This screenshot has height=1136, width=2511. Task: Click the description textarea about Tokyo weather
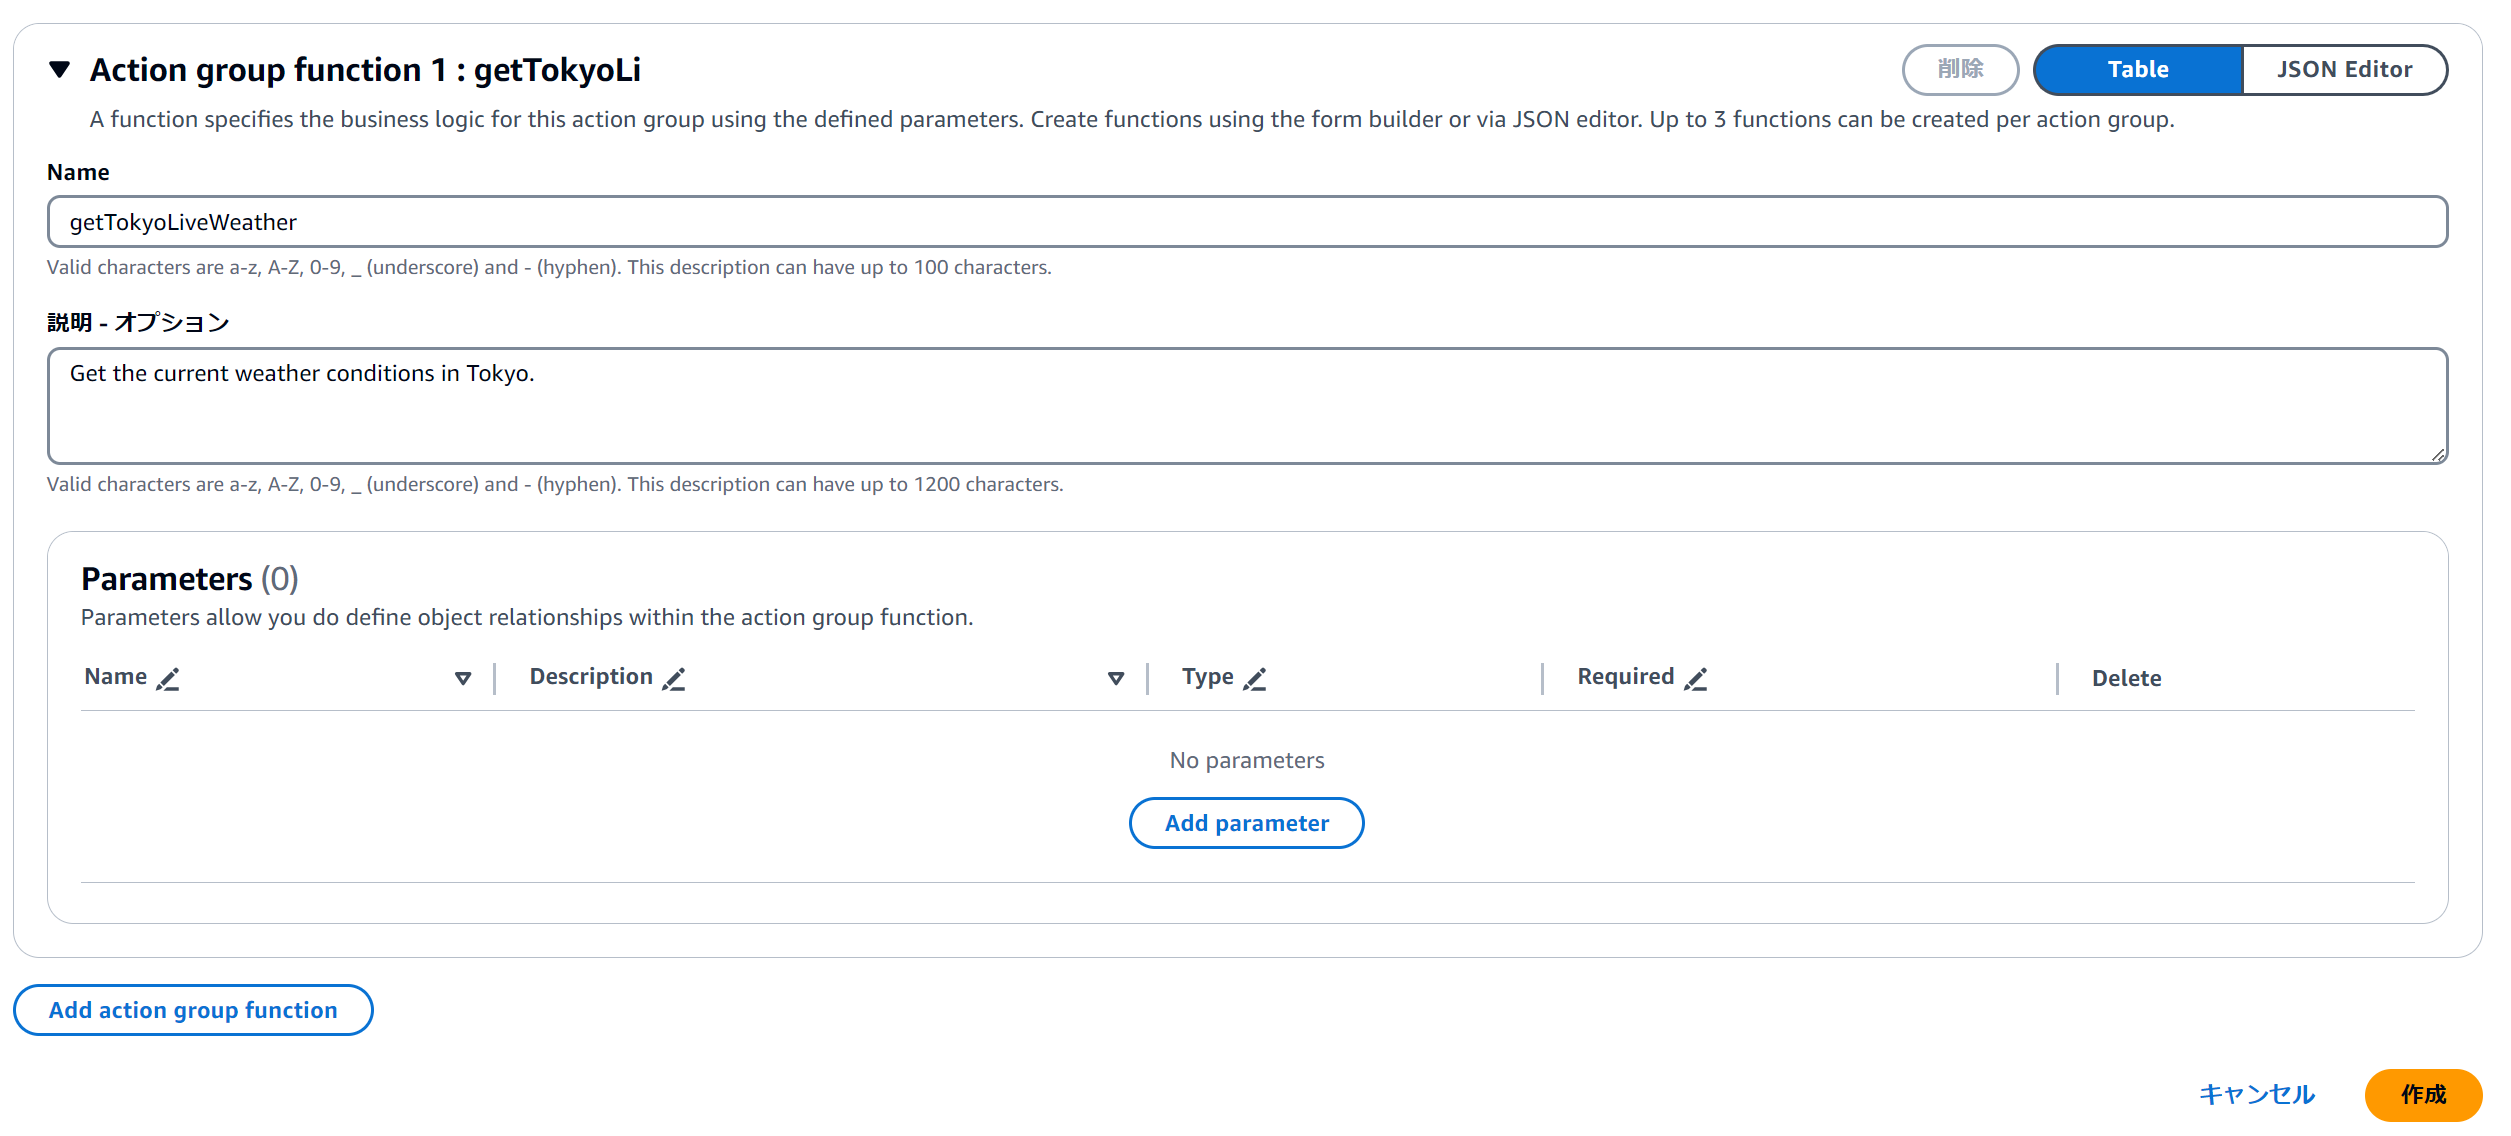pyautogui.click(x=1246, y=405)
